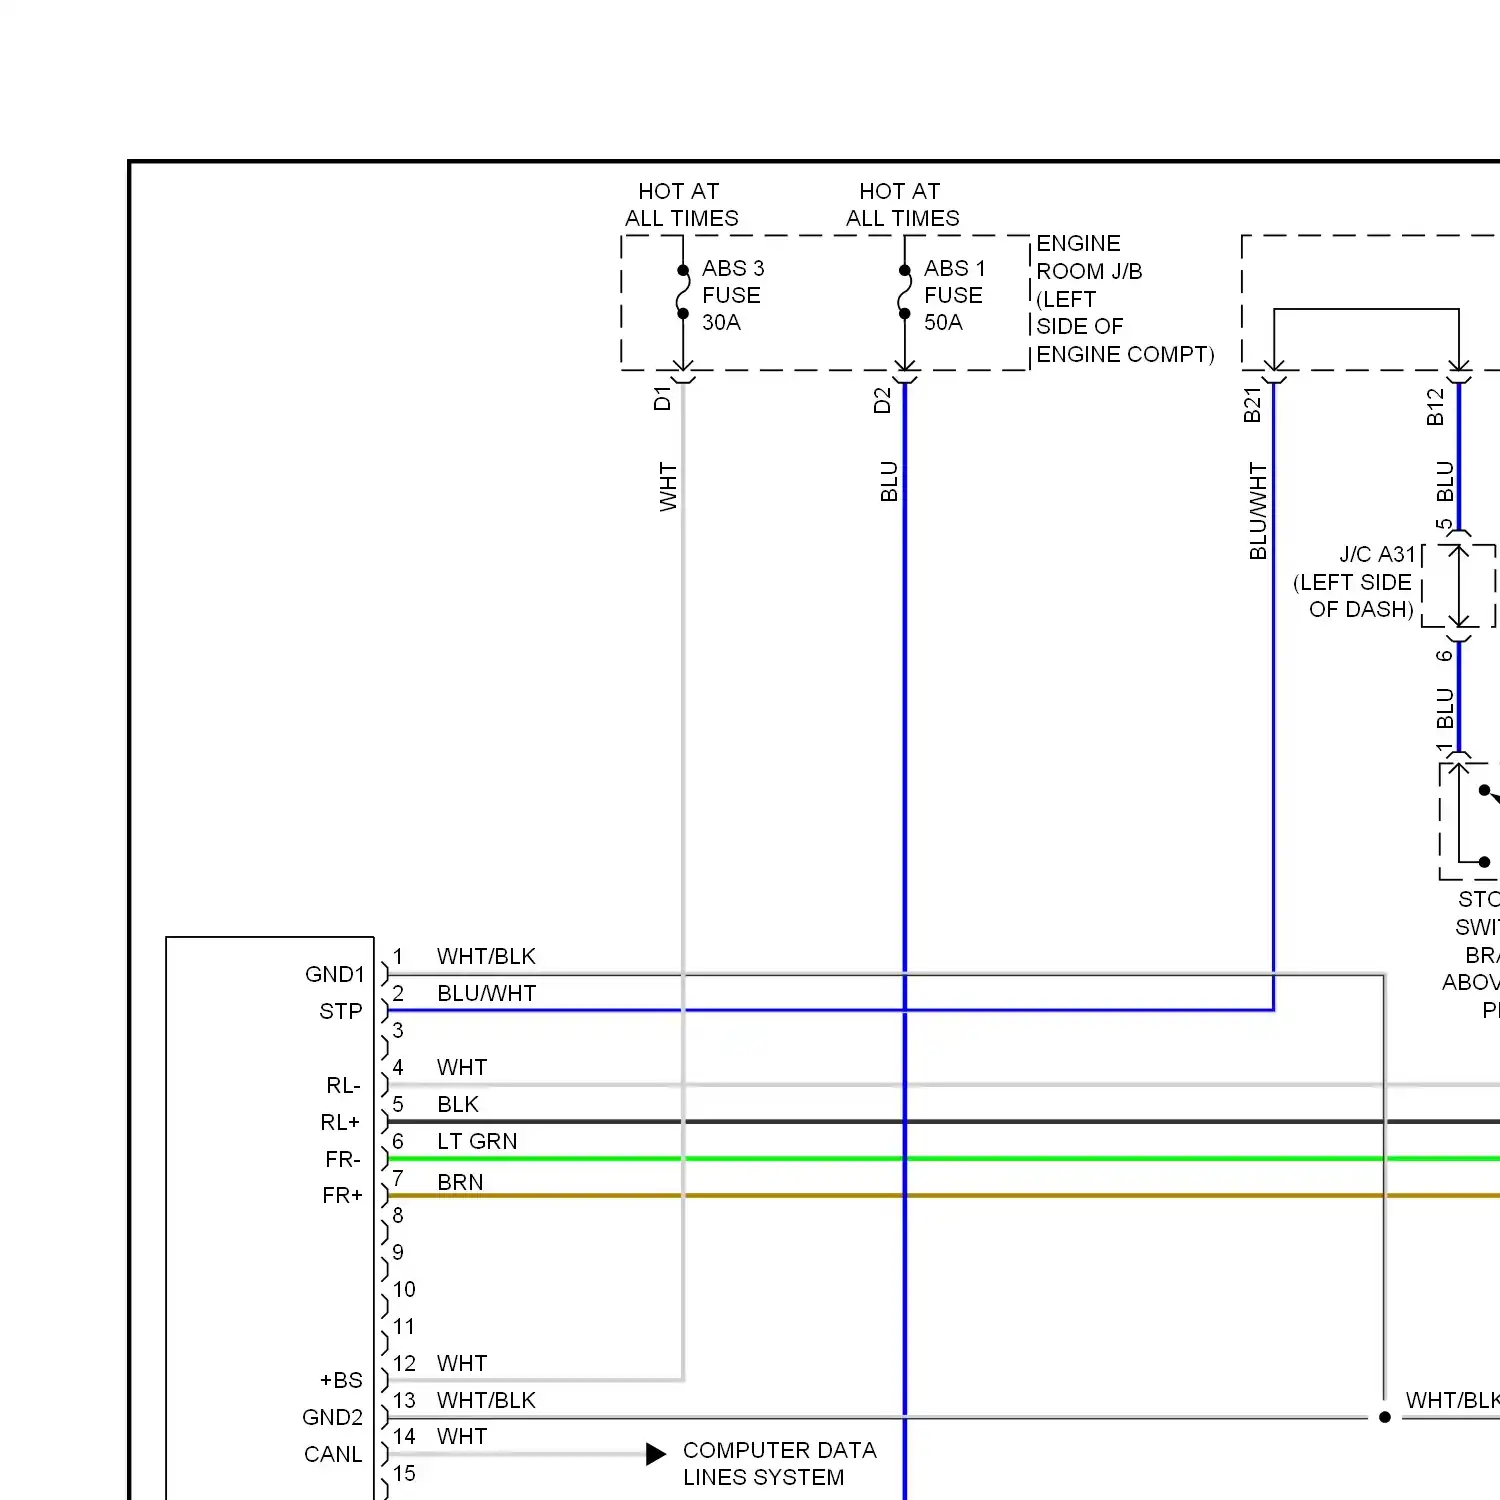Click the ABS 1 fuse symbol
1500x1500 pixels.
click(904, 292)
